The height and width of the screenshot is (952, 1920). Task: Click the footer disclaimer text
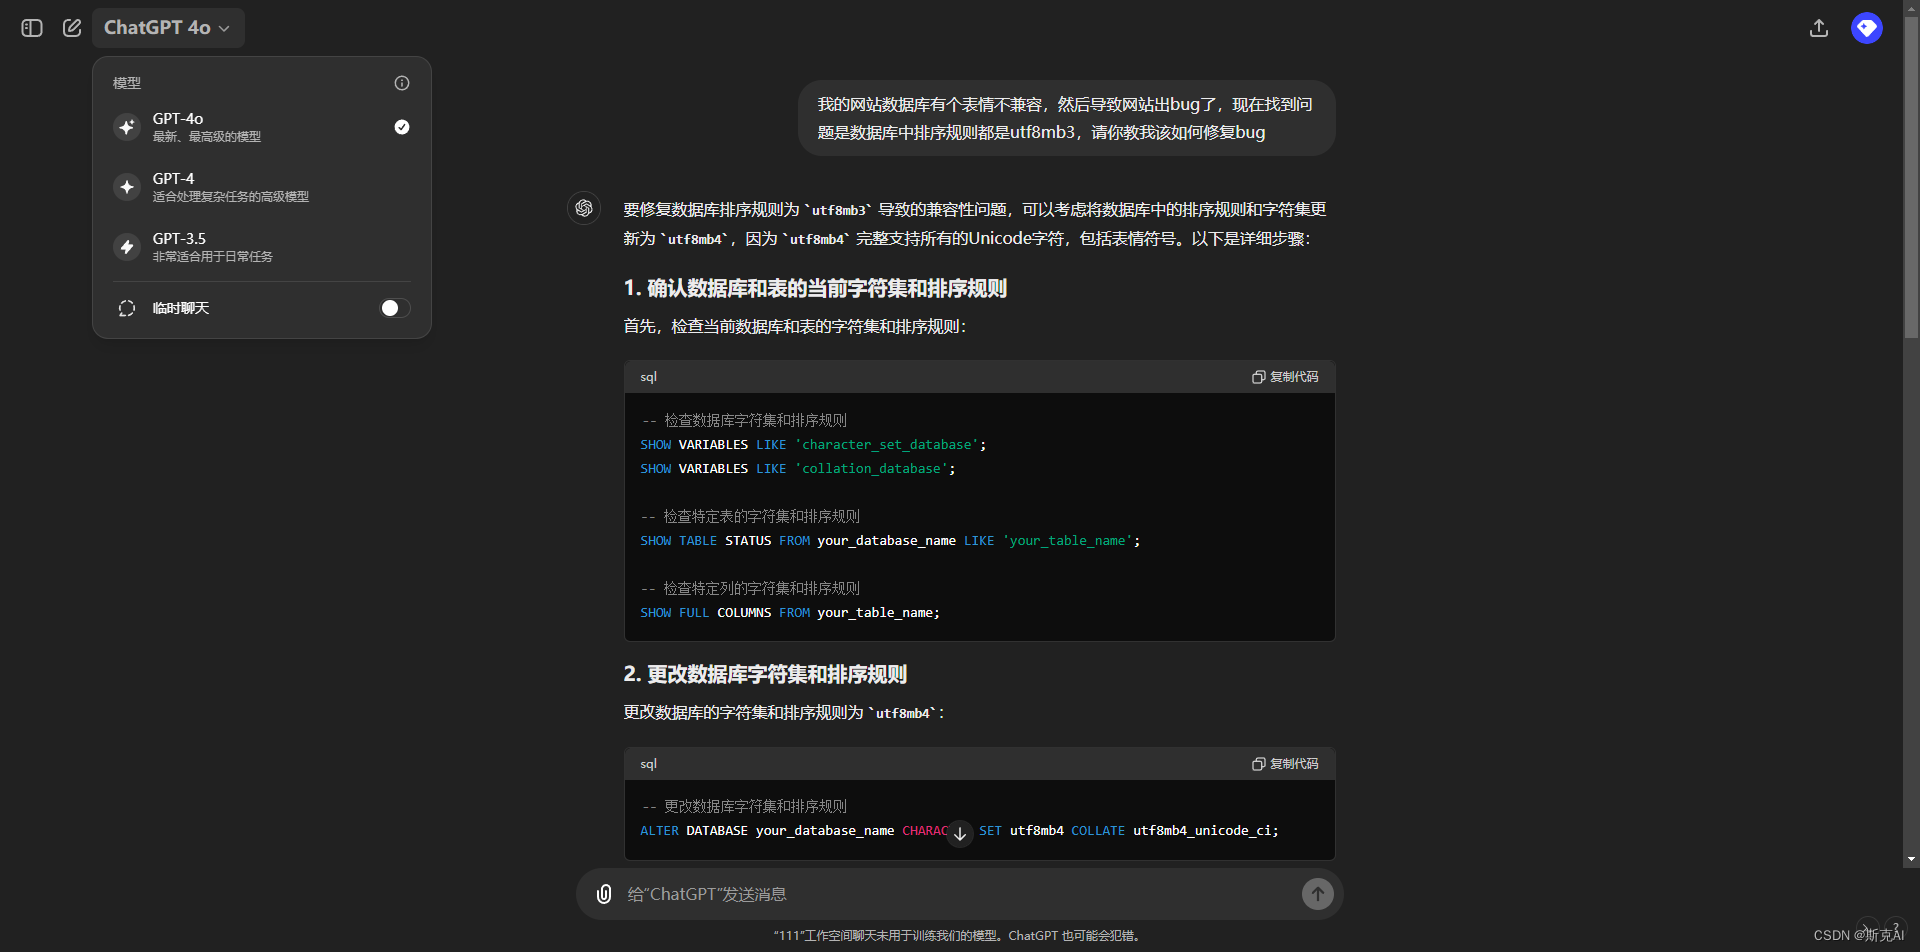958,936
